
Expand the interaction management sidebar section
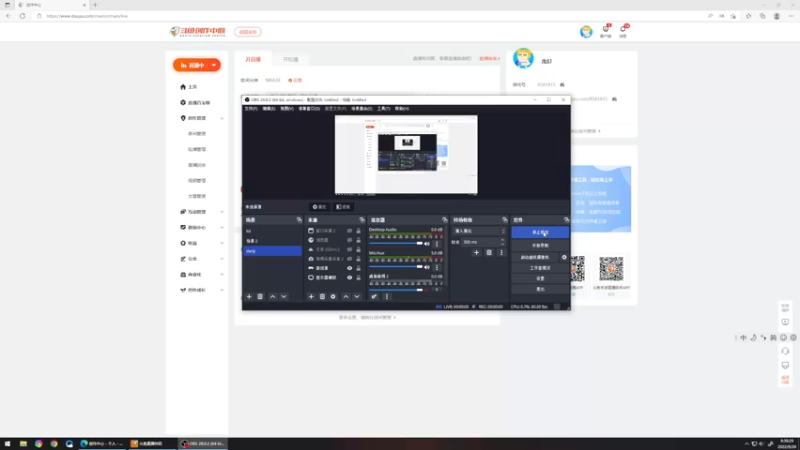pos(222,212)
